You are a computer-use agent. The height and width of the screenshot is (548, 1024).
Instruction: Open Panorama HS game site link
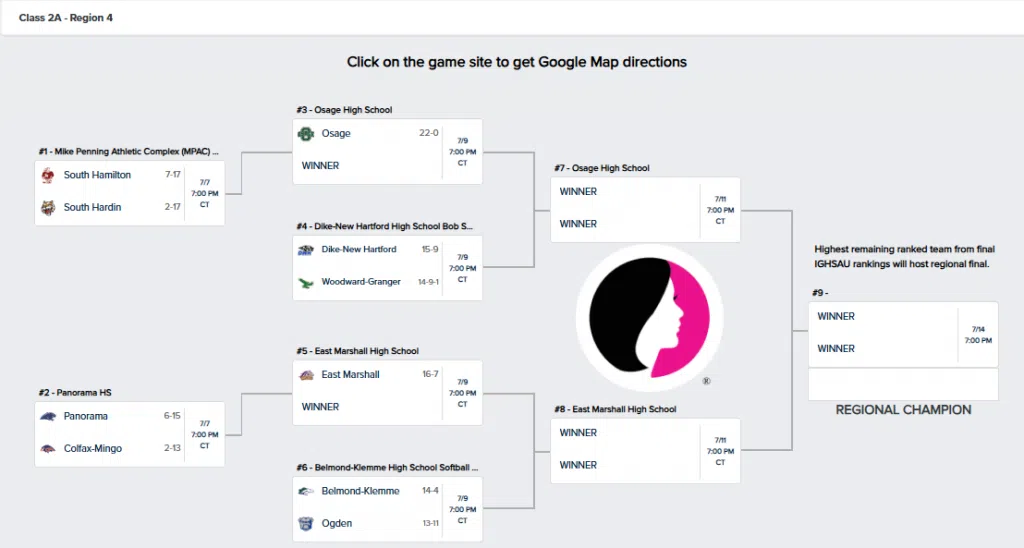71,393
